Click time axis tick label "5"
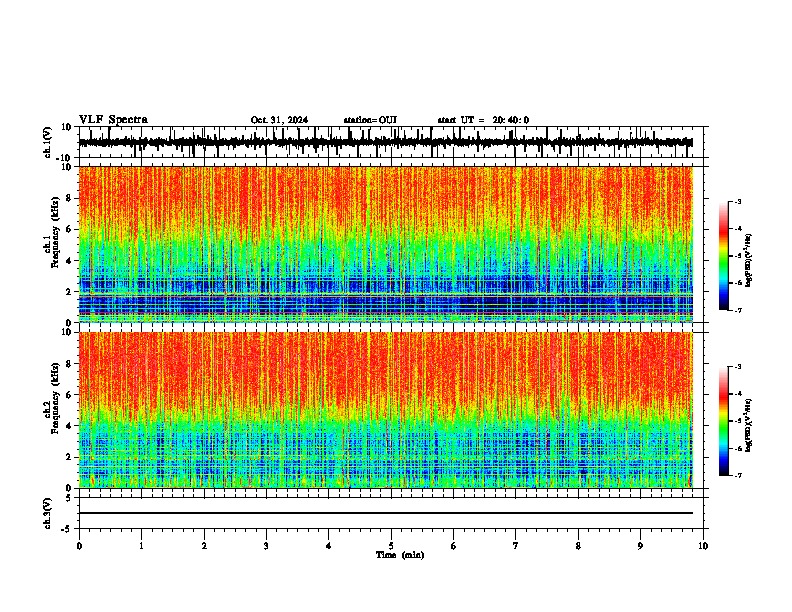The image size is (792, 612). coord(391,546)
